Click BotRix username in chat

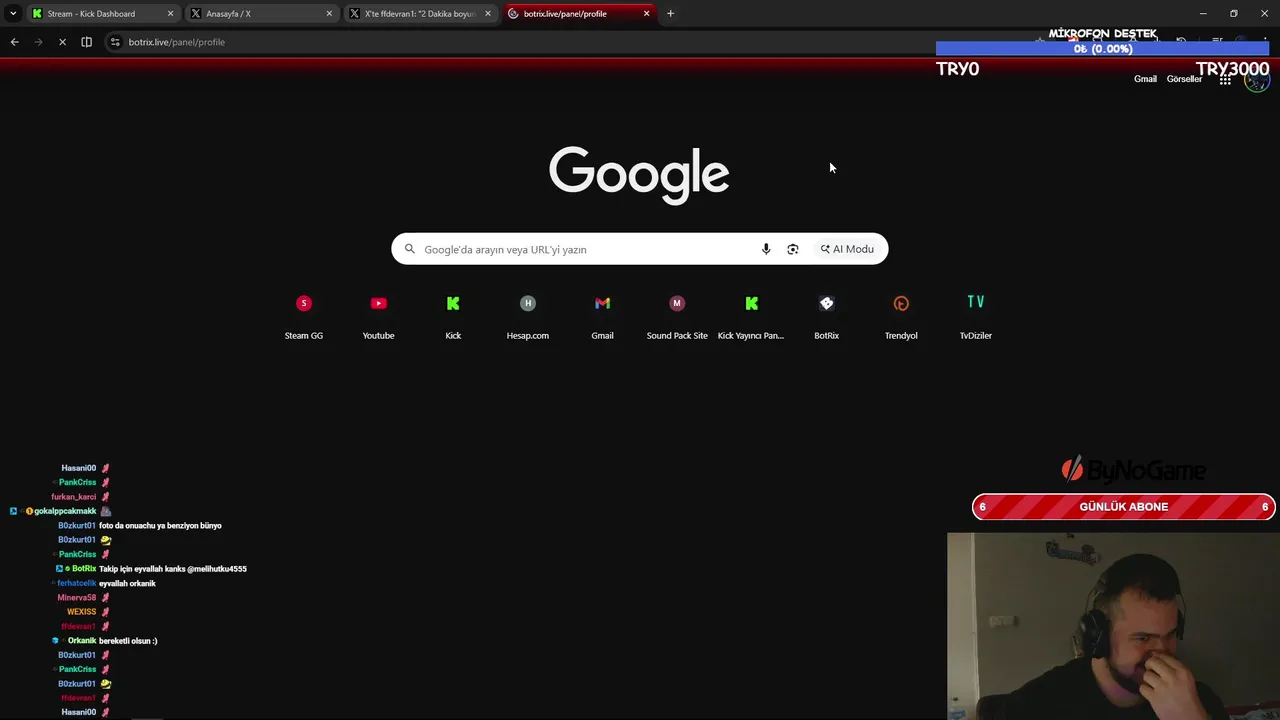[x=84, y=569]
